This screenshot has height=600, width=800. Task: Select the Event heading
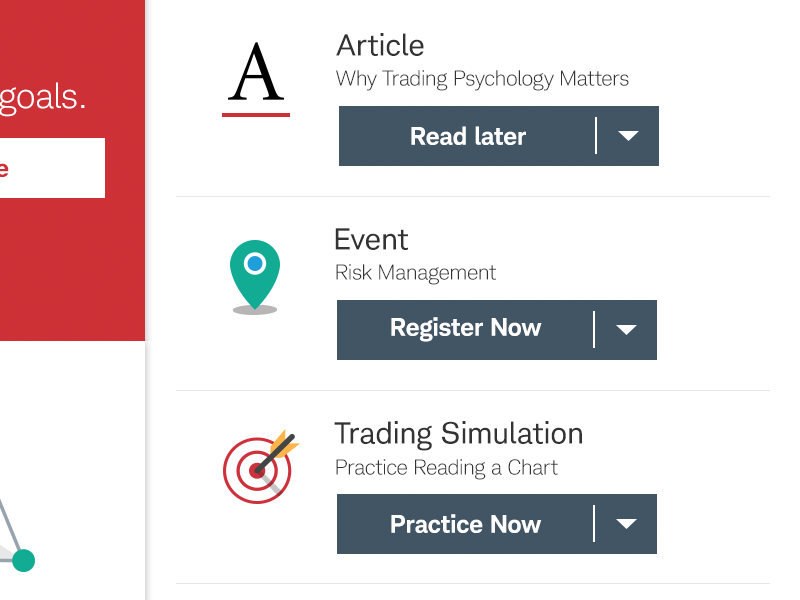coord(371,239)
